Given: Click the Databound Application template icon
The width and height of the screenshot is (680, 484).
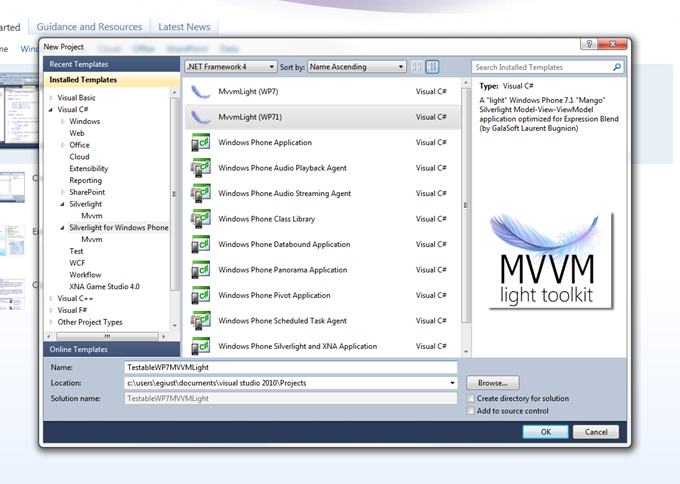Looking at the screenshot, I should point(200,245).
